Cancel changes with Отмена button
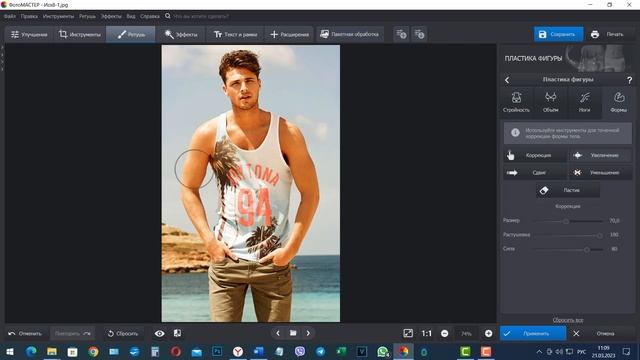Viewport: 640px width, 360px height. pyautogui.click(x=600, y=333)
